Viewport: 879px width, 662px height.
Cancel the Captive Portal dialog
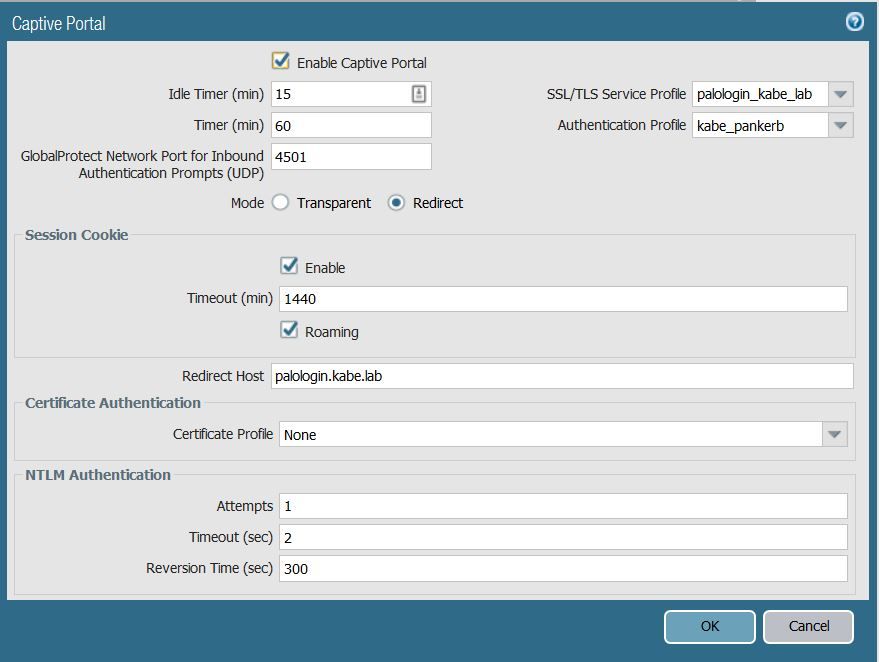808,626
